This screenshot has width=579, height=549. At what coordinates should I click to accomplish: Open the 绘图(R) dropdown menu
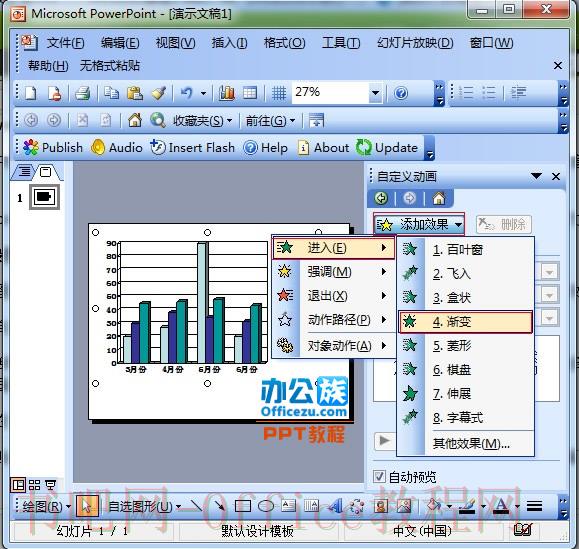pyautogui.click(x=47, y=506)
